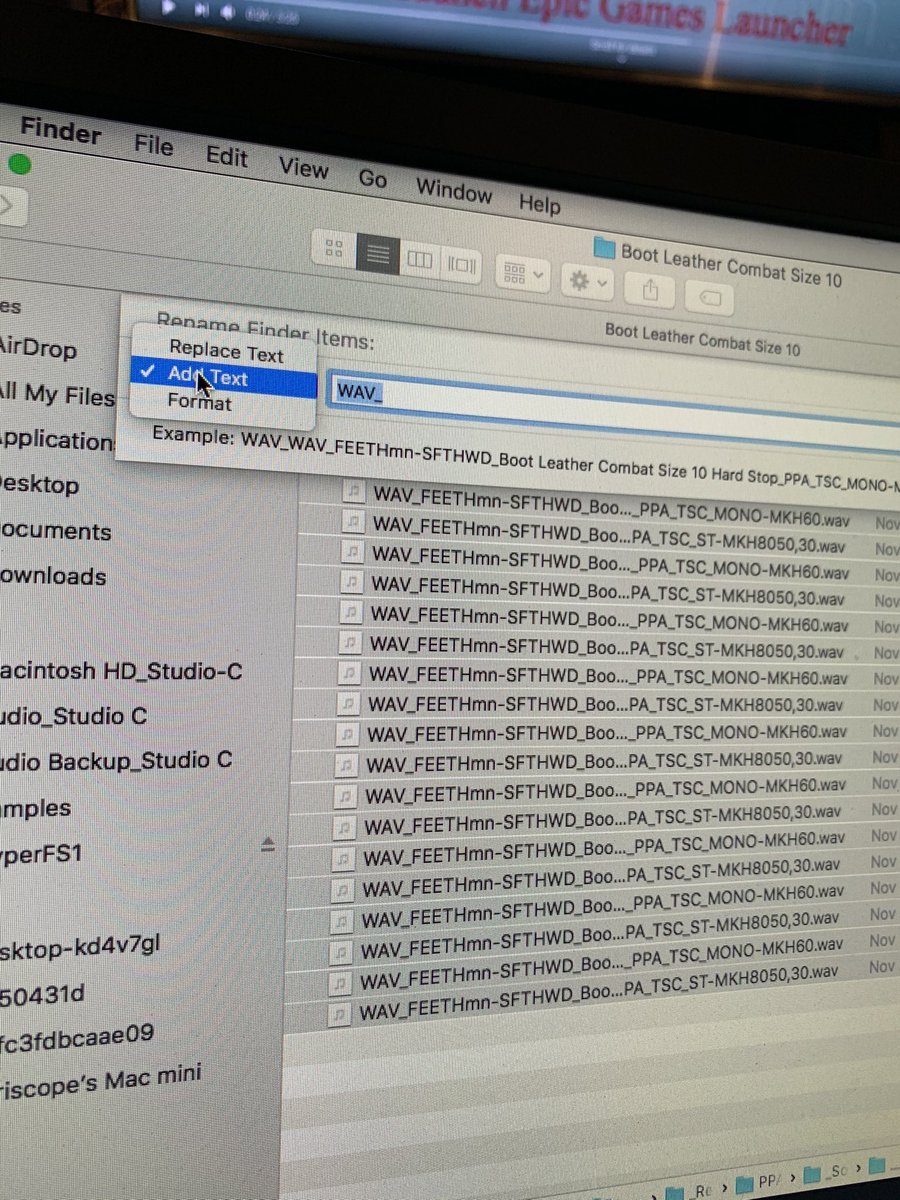Open Applications in the sidebar
The height and width of the screenshot is (1200, 900).
click(58, 440)
